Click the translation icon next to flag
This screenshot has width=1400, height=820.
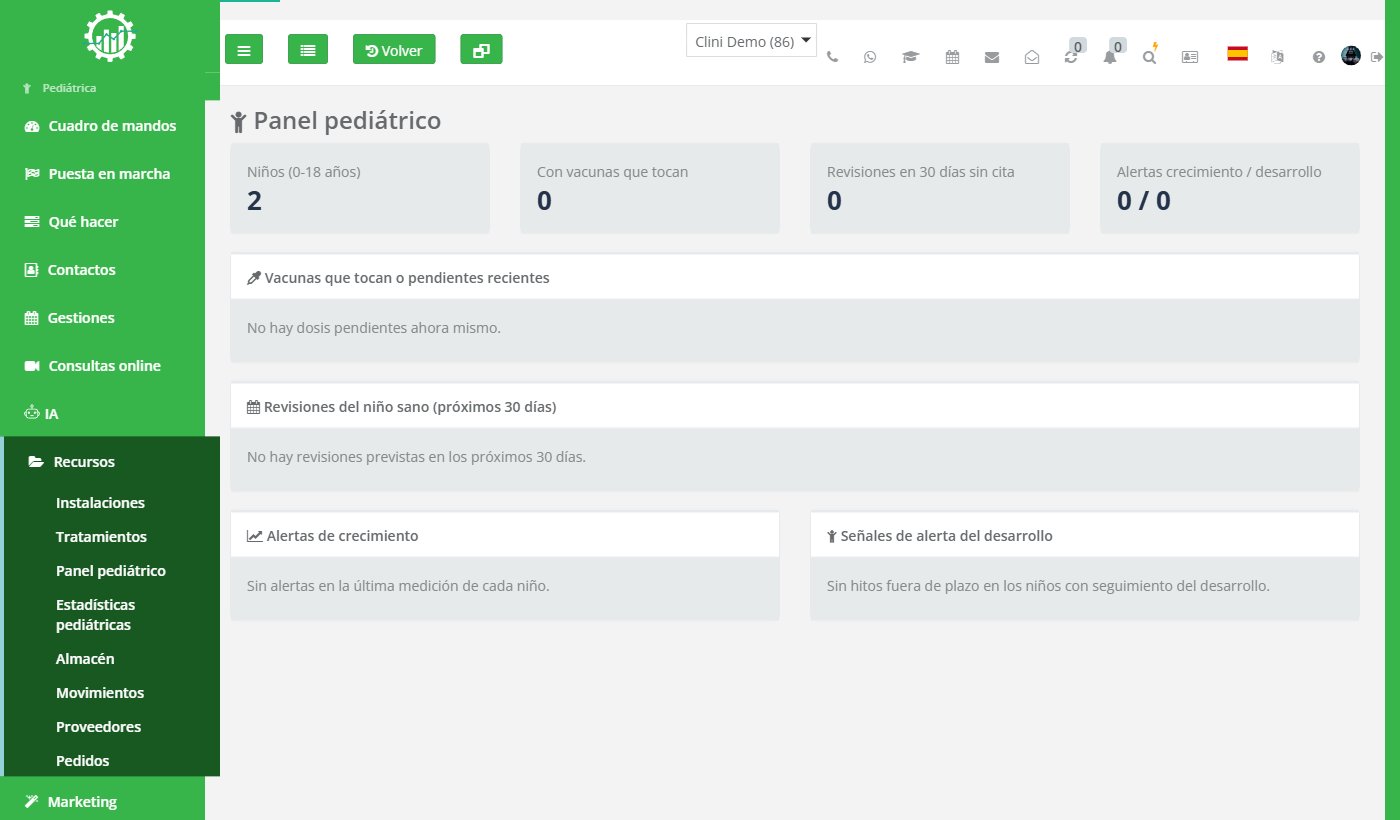click(x=1277, y=57)
